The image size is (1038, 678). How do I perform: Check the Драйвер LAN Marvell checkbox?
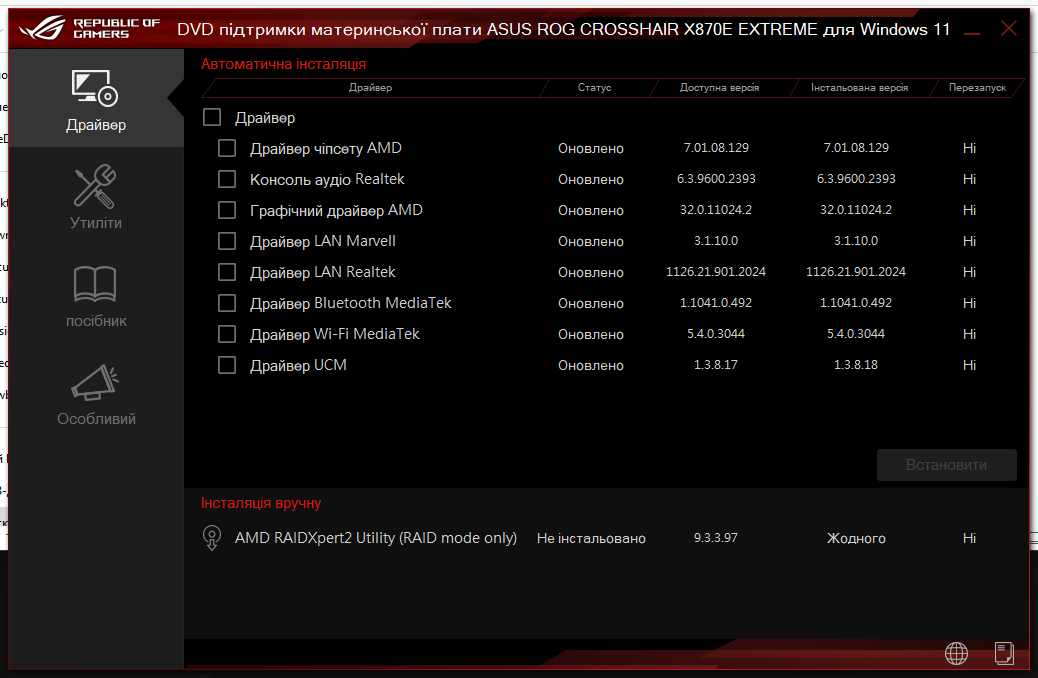click(227, 241)
